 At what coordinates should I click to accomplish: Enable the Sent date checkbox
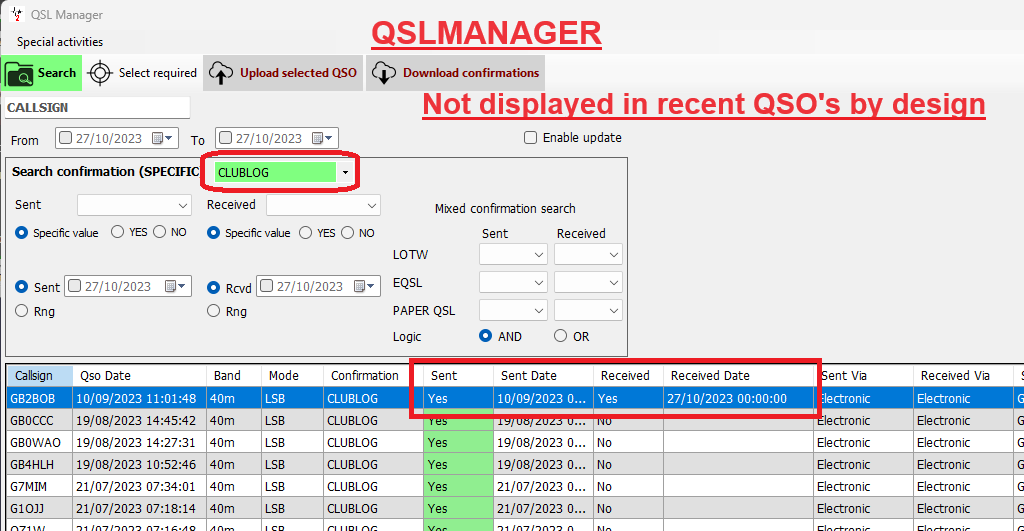click(74, 286)
